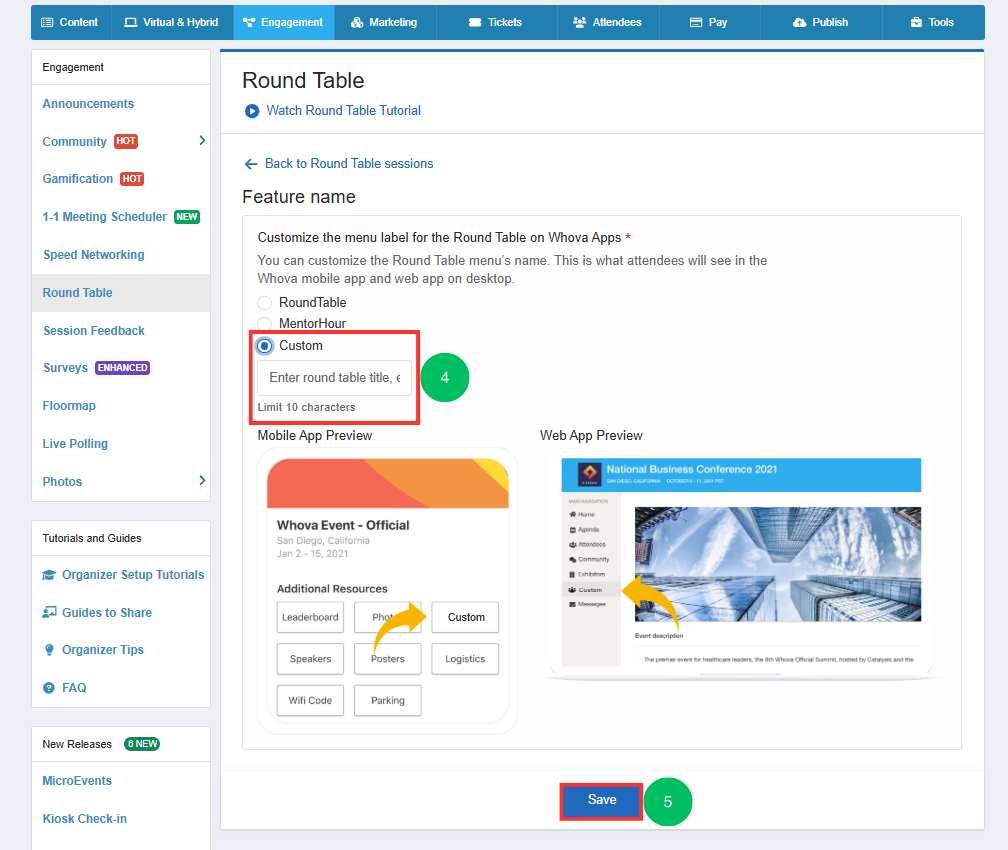Switch to the Tickets tab
The width and height of the screenshot is (1008, 850).
coord(496,23)
